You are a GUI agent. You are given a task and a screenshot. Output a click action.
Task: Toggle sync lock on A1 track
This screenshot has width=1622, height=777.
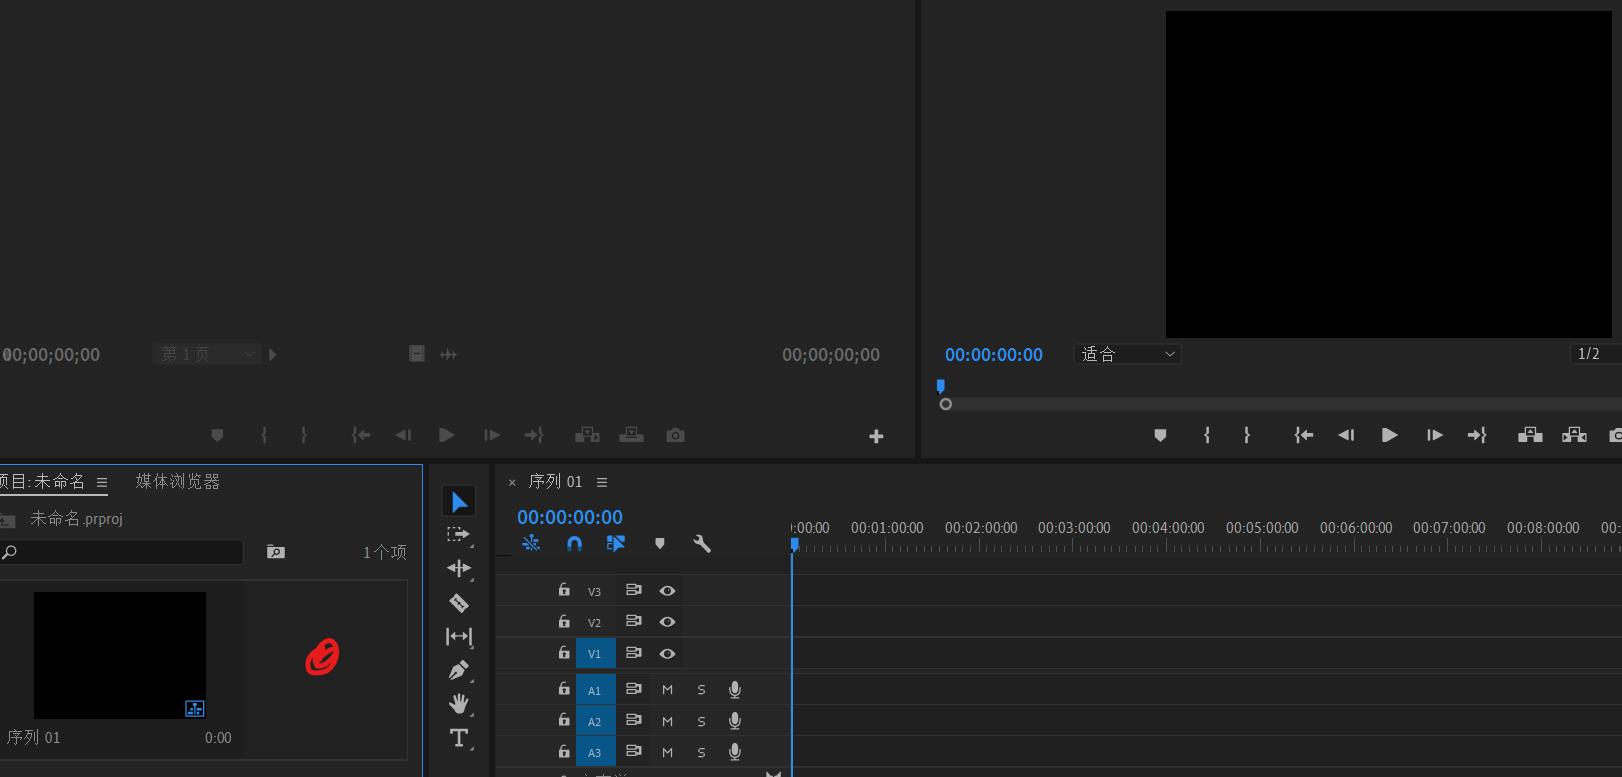click(633, 689)
